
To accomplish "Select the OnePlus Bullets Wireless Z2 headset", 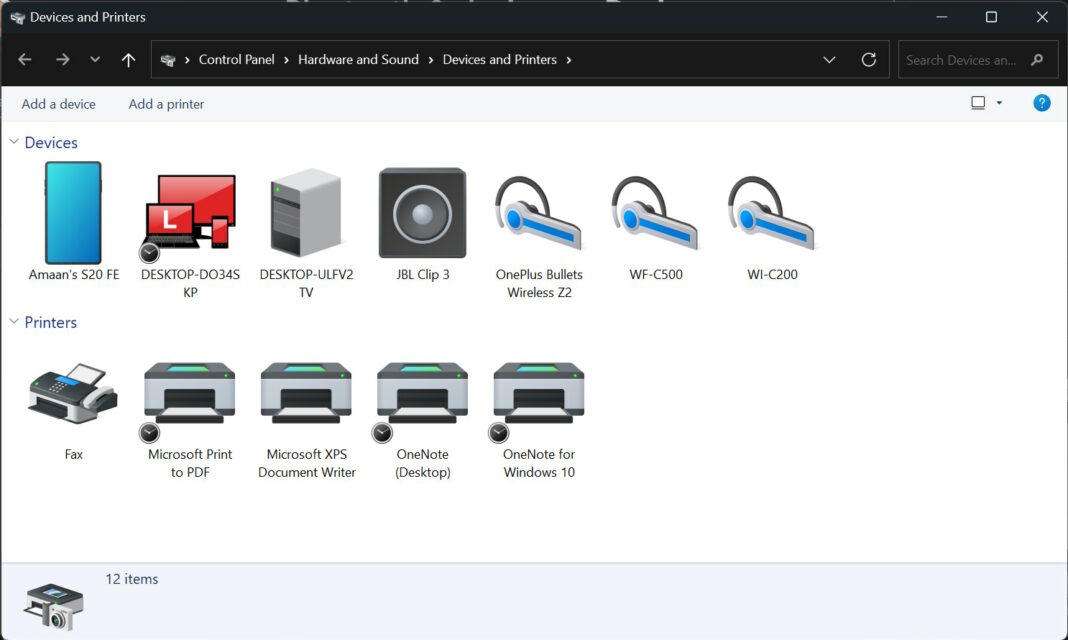I will [538, 212].
